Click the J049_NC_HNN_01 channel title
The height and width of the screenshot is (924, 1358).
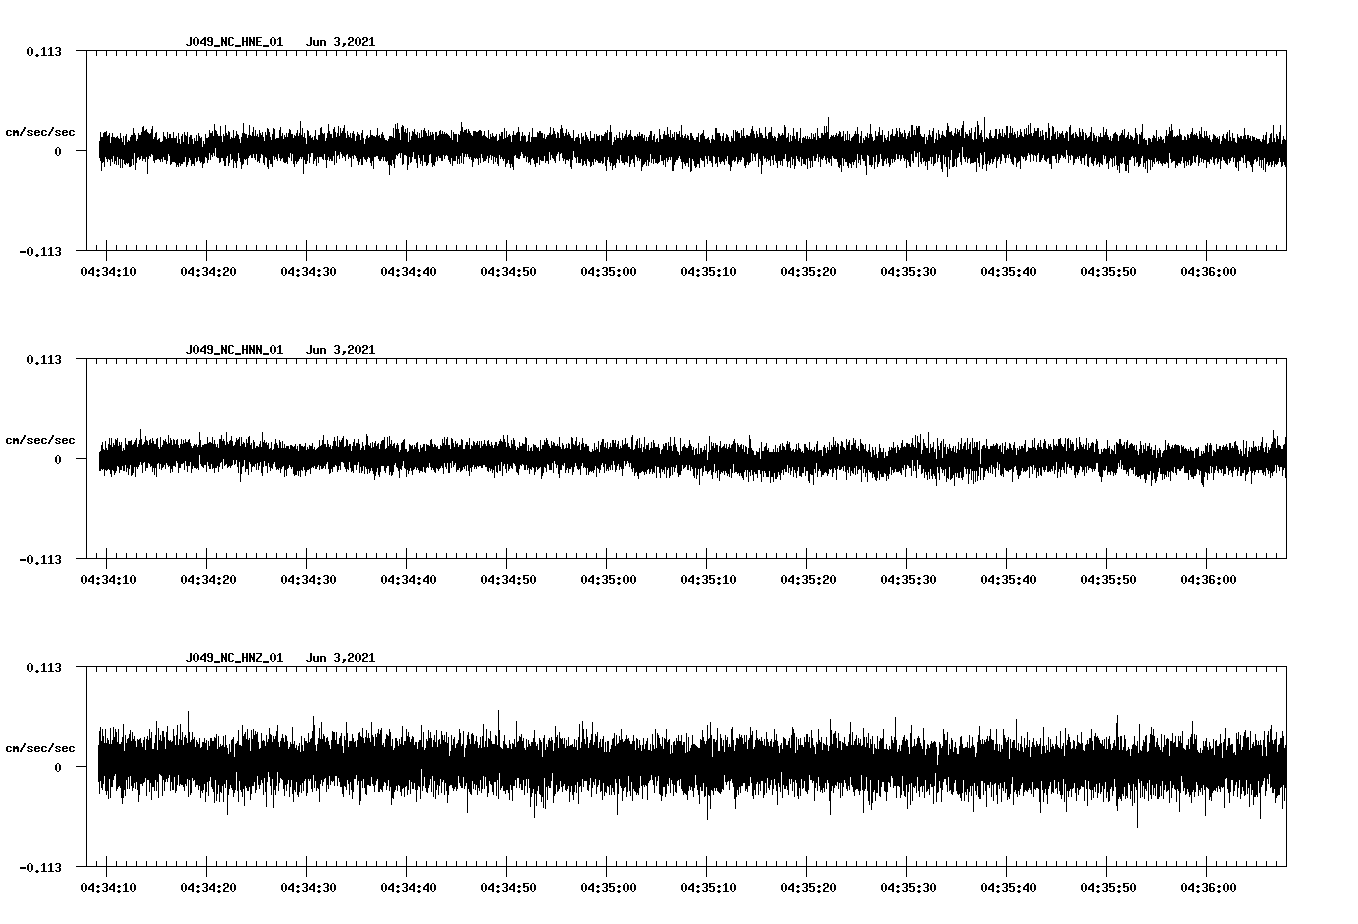point(234,350)
